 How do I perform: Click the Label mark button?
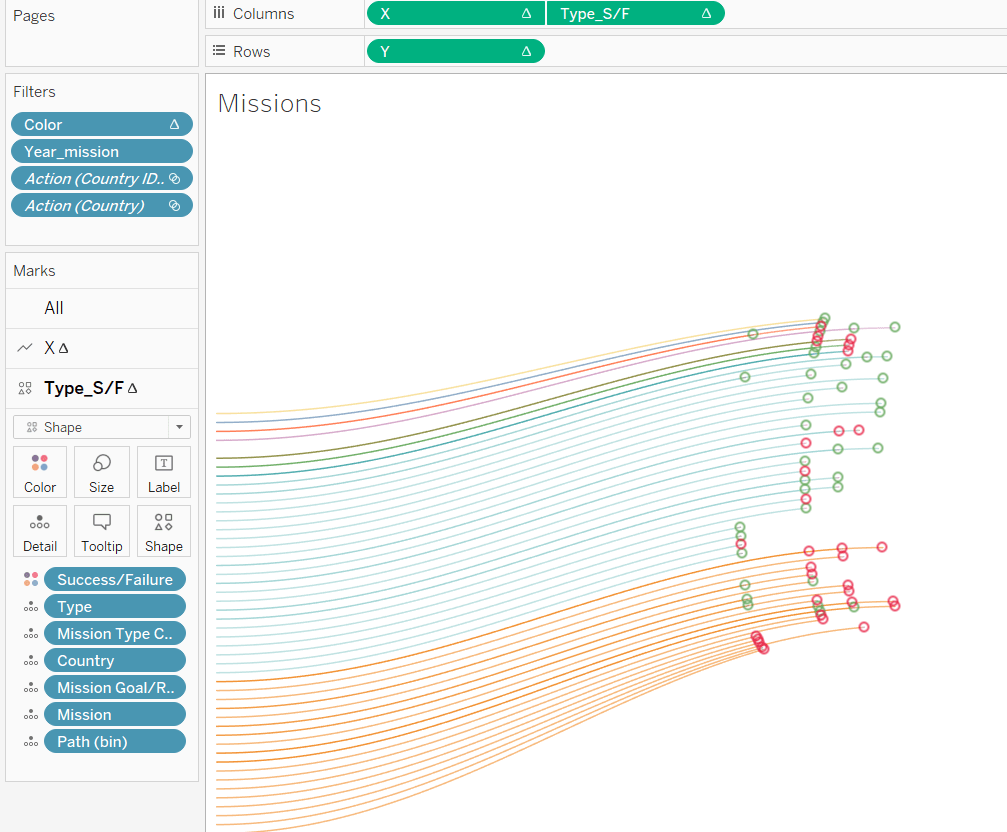(x=163, y=472)
